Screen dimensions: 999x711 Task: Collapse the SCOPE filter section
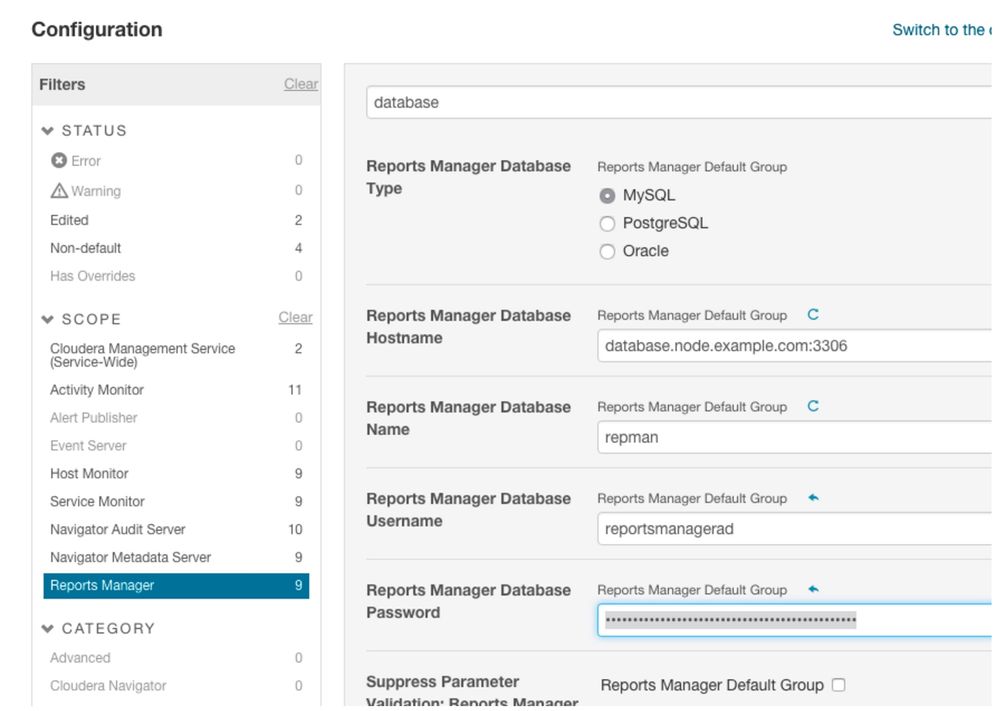coord(48,320)
